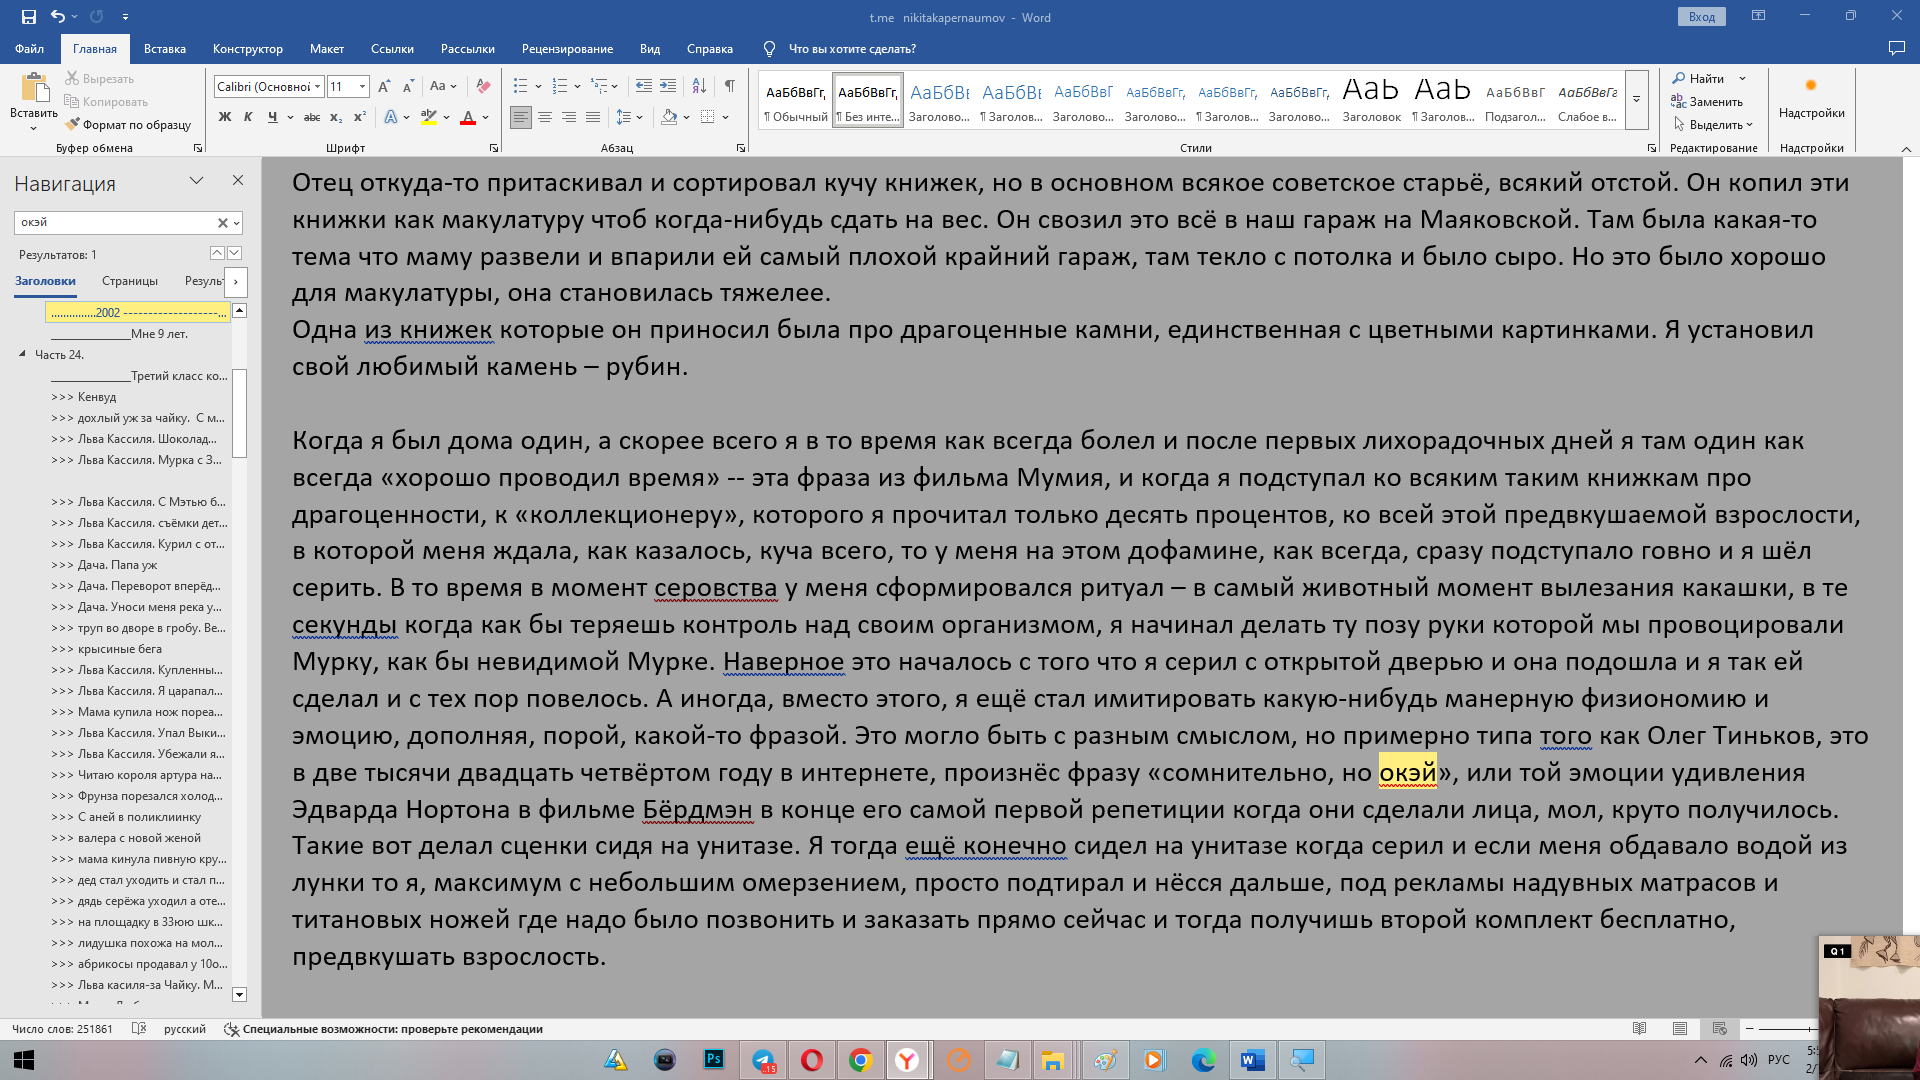This screenshot has width=1920, height=1080.
Task: Center align the paragraph
Action: point(545,117)
